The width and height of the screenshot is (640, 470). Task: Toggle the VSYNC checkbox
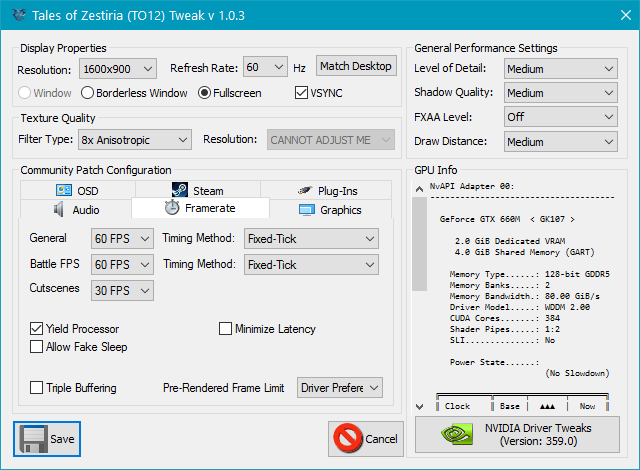pyautogui.click(x=301, y=93)
